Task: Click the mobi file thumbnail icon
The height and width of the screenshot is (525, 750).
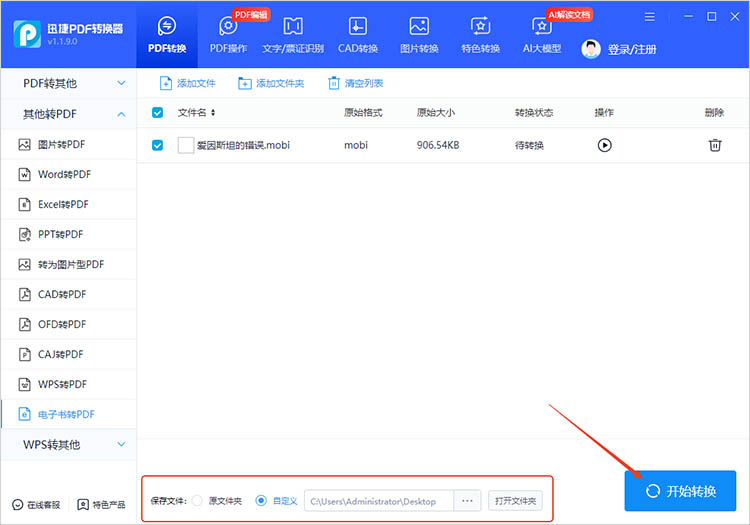Action: [x=186, y=145]
